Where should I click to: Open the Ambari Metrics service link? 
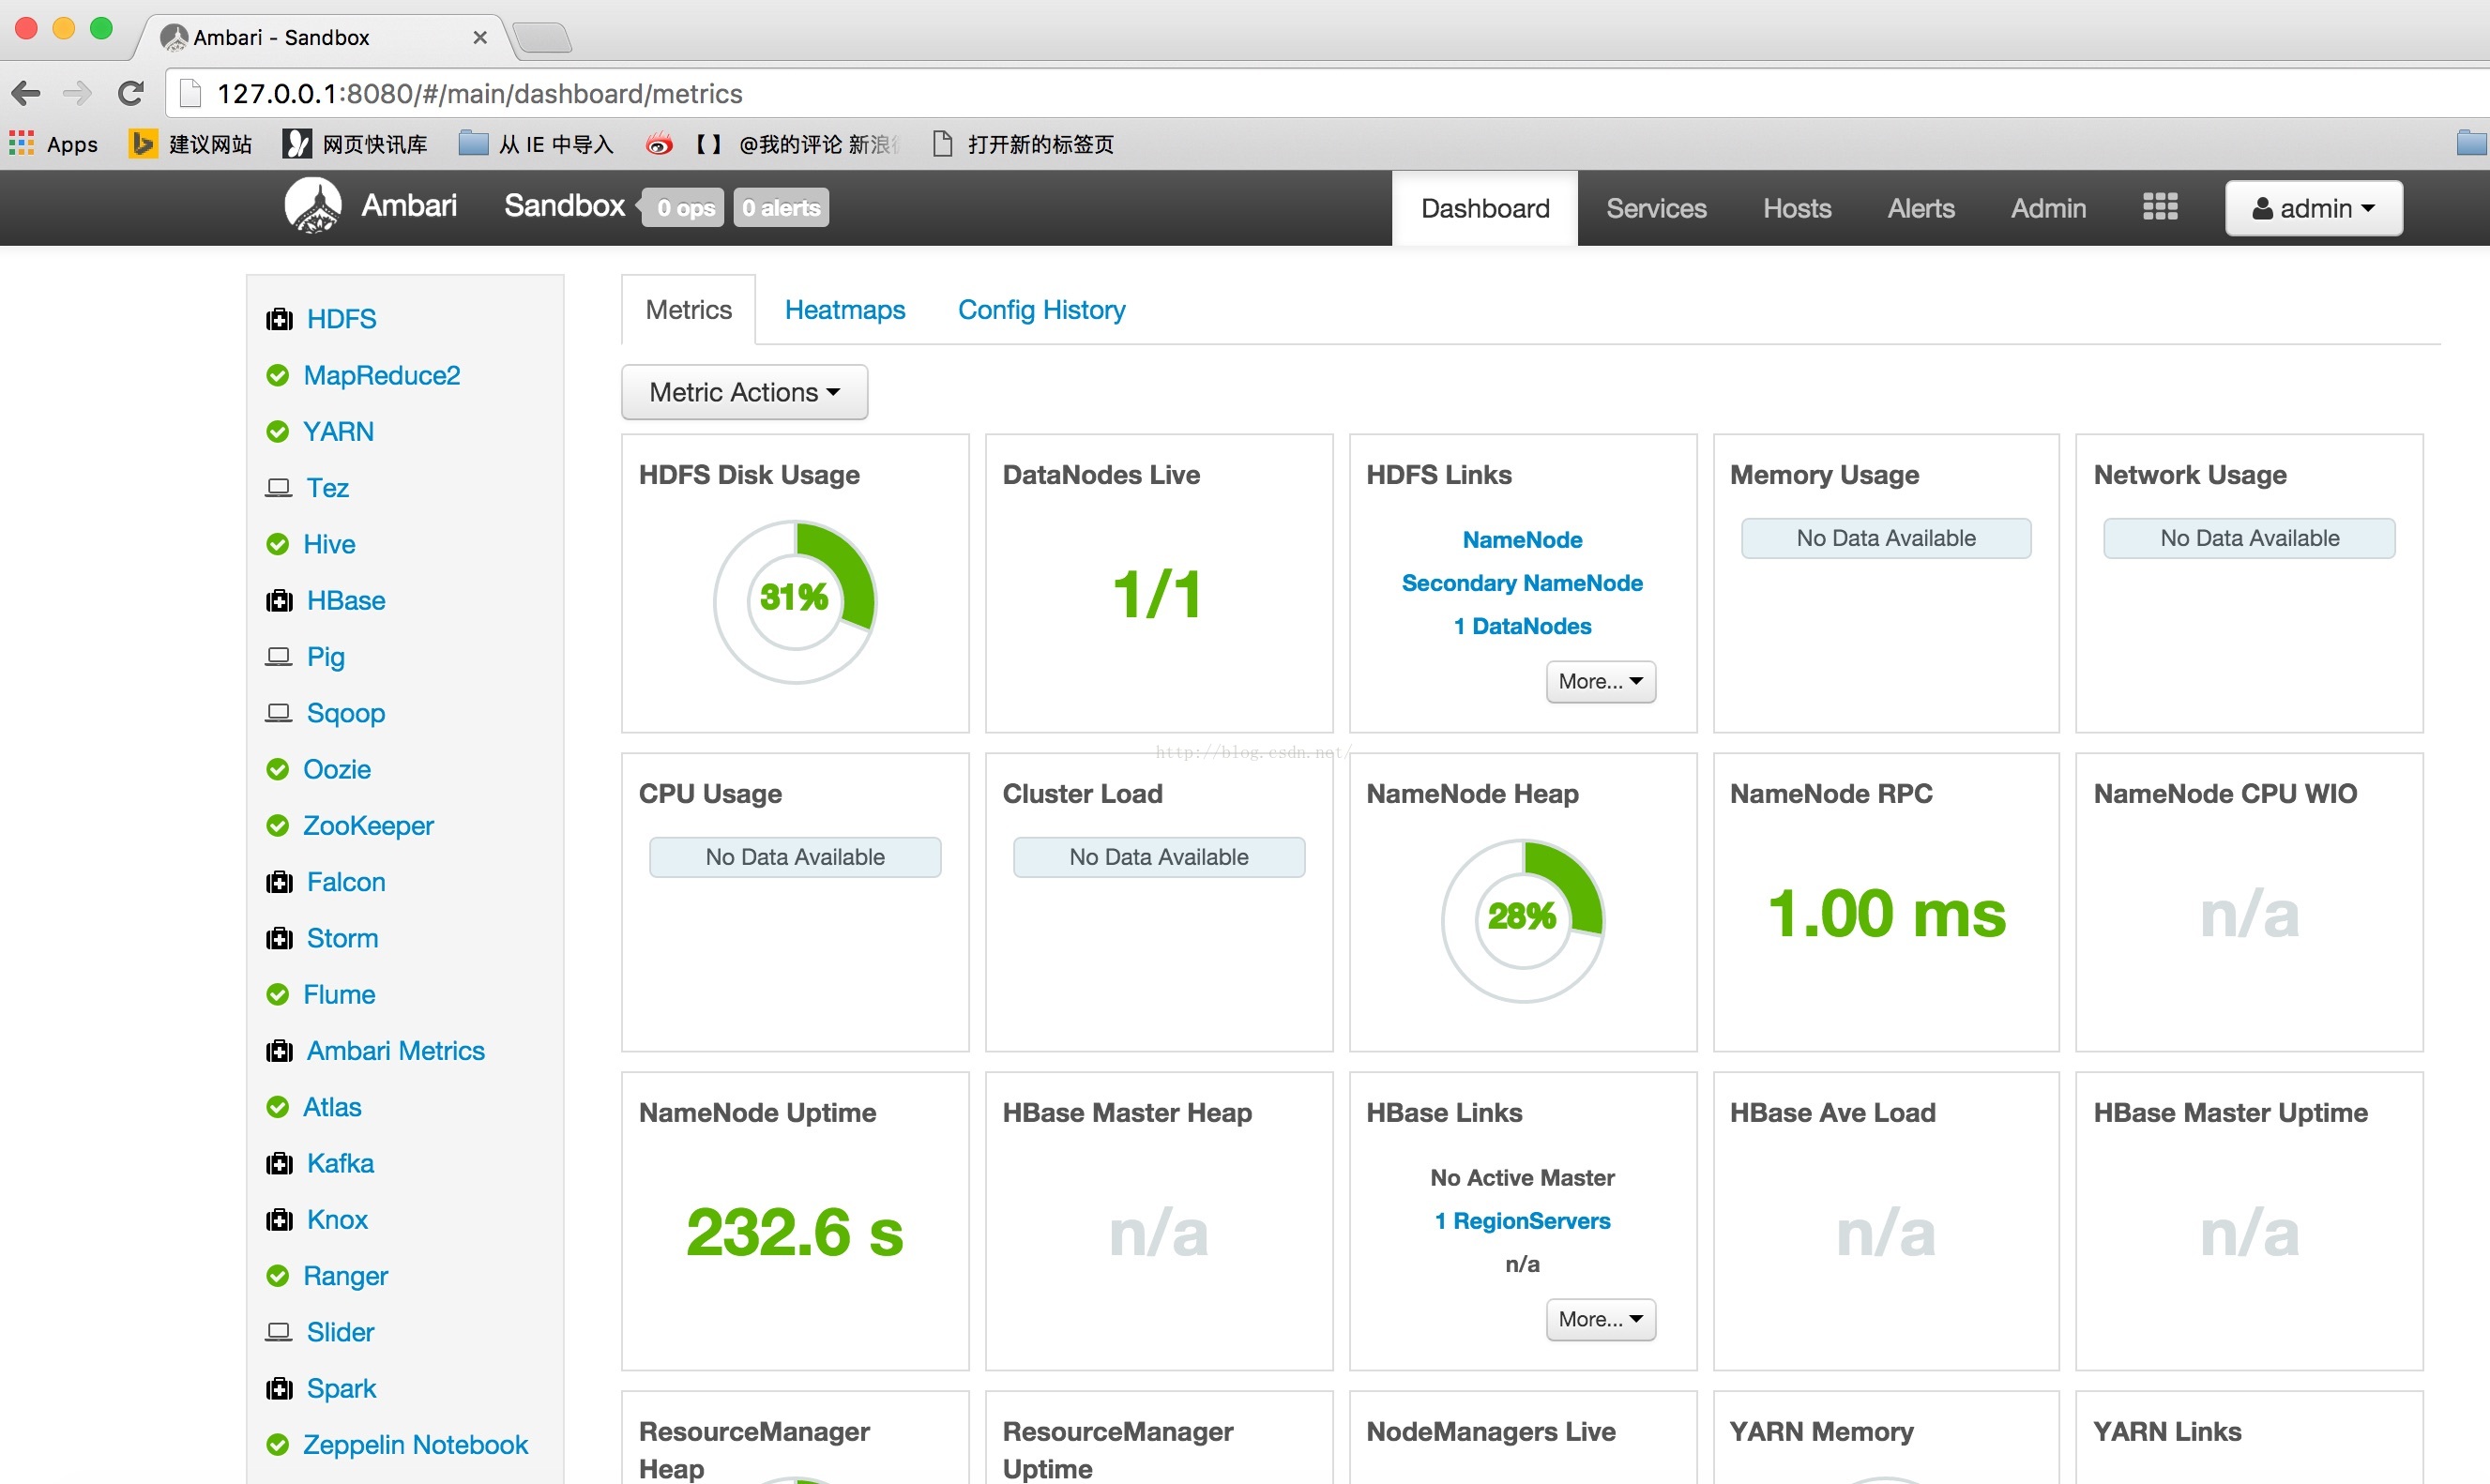(x=395, y=1051)
